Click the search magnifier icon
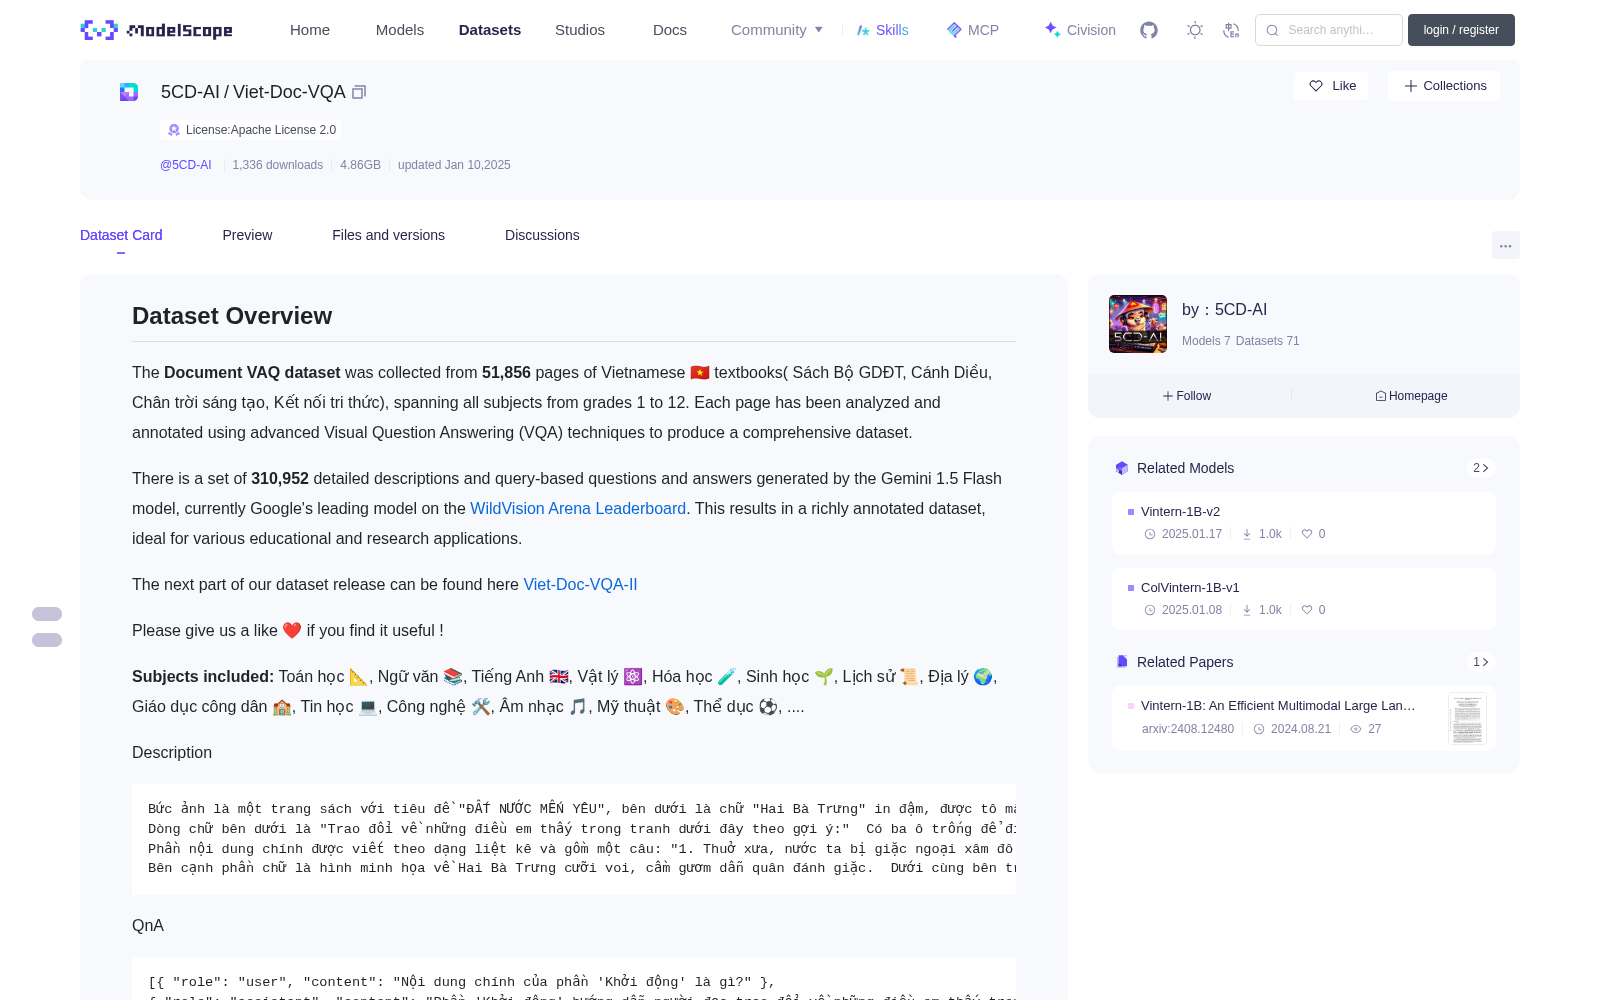The image size is (1600, 1000). (x=1272, y=30)
